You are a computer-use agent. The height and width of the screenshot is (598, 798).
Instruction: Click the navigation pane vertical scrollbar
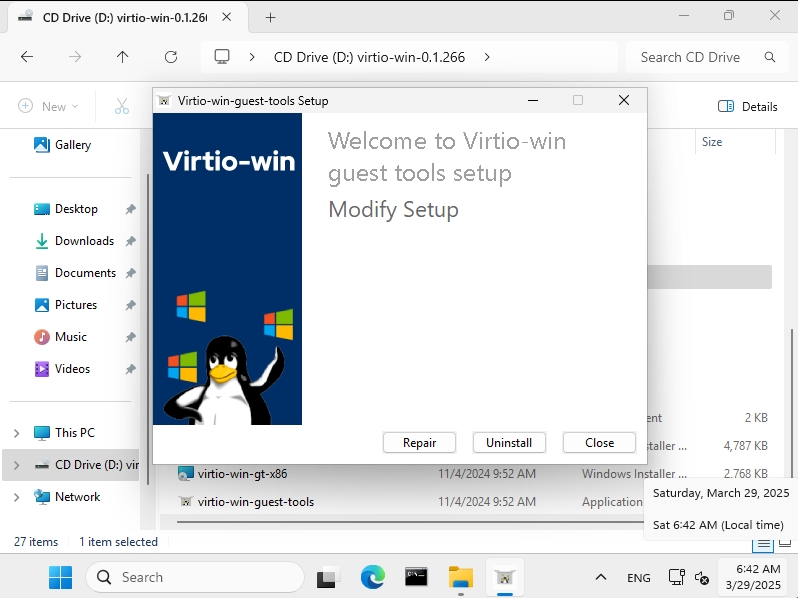point(148,329)
